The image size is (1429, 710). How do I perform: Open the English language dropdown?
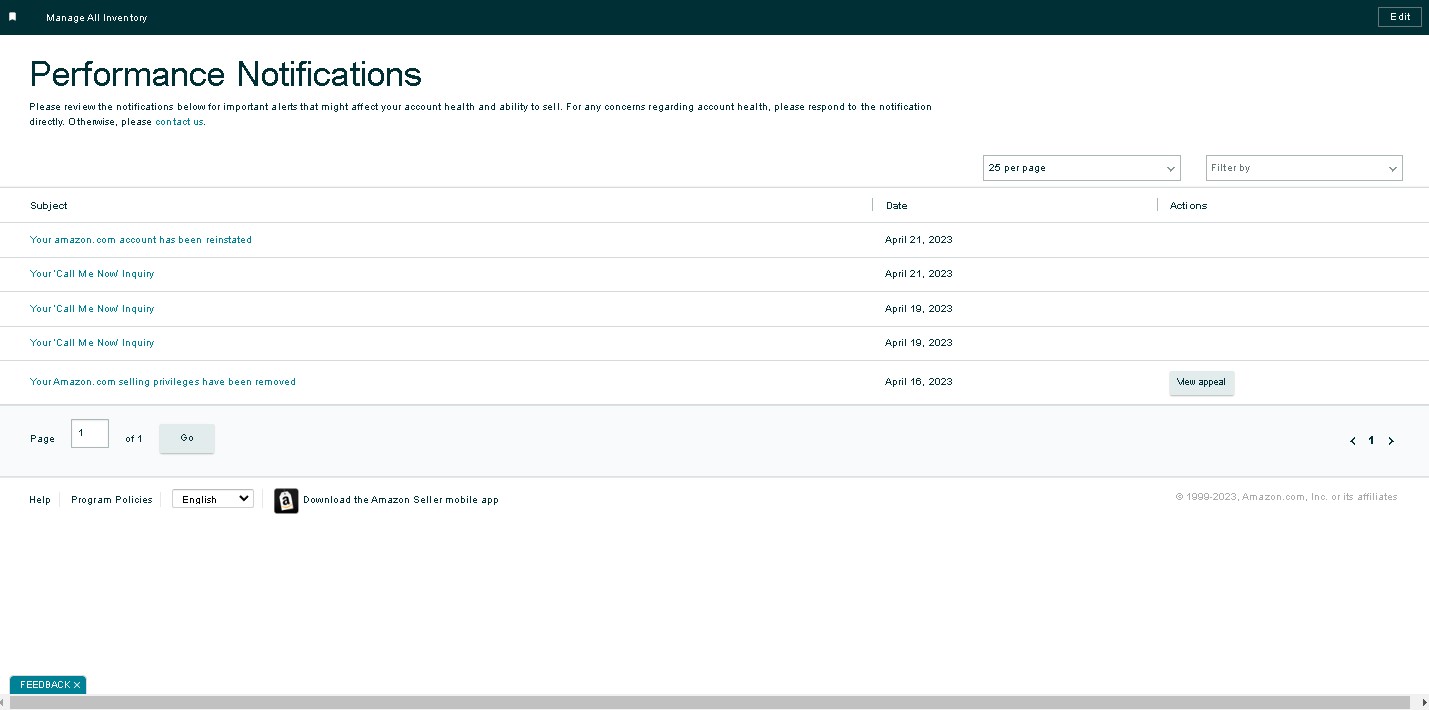point(213,499)
